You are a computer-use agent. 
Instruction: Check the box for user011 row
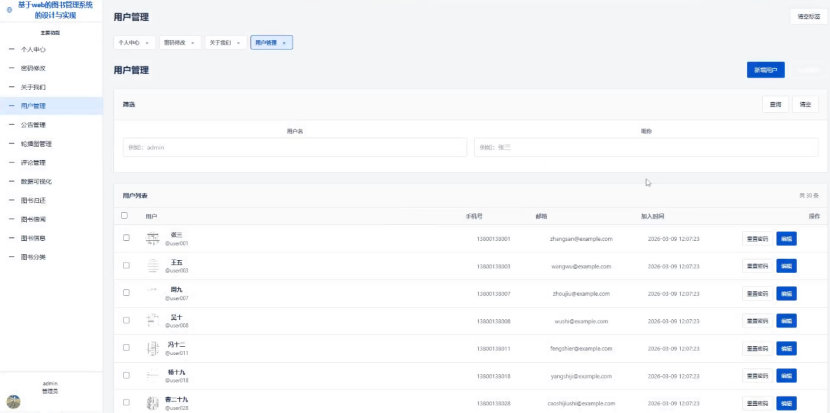(126, 347)
